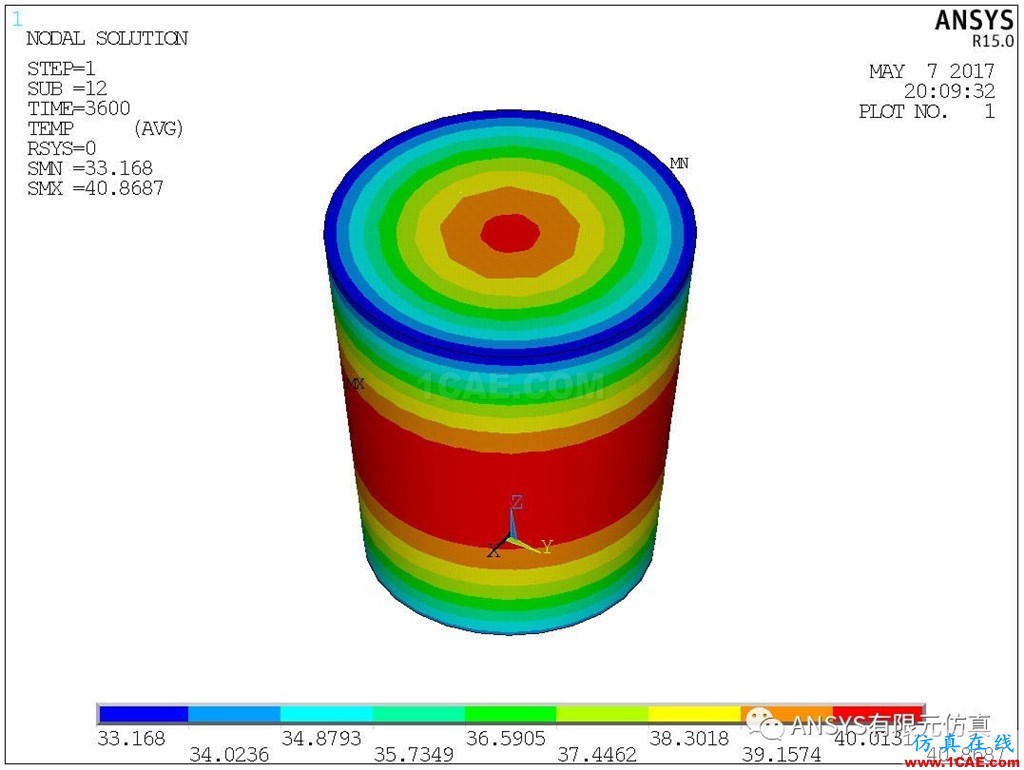Click the 33.168 legend value

pos(131,739)
